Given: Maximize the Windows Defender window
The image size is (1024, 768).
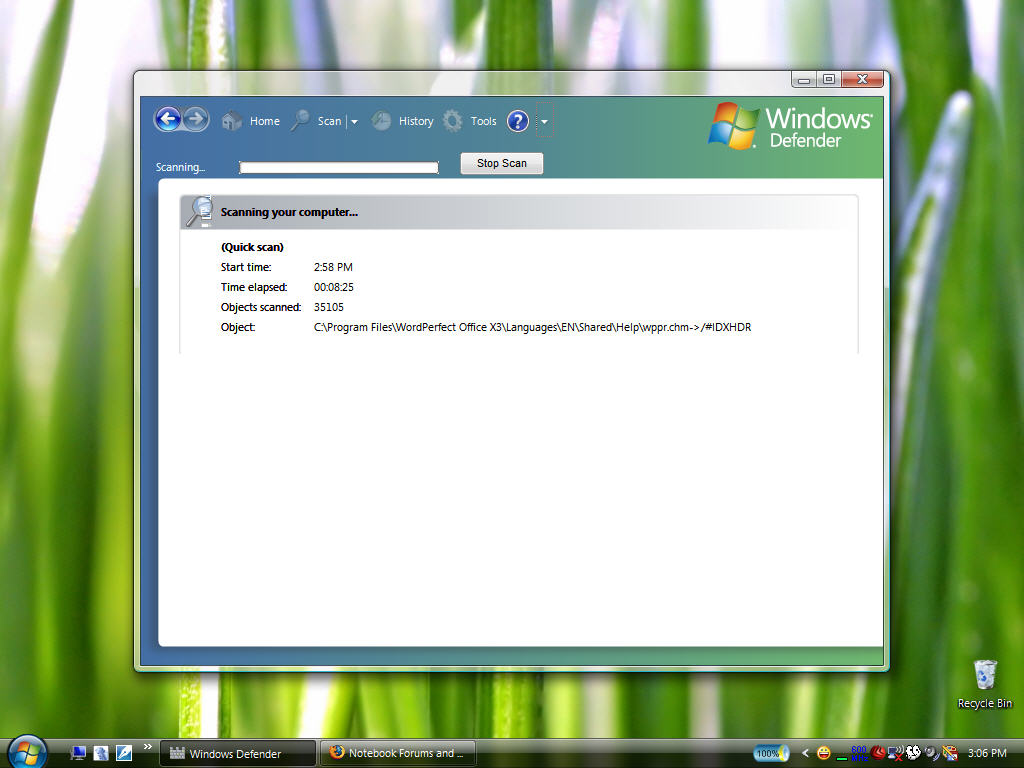Looking at the screenshot, I should click(x=829, y=80).
